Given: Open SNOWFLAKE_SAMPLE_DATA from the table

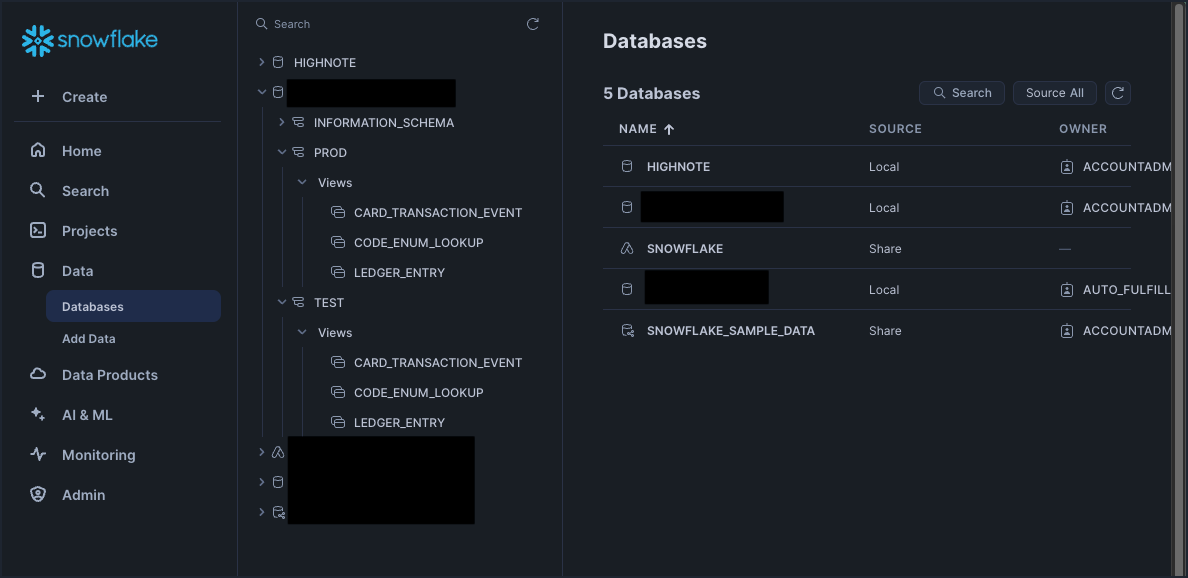Looking at the screenshot, I should tap(730, 330).
